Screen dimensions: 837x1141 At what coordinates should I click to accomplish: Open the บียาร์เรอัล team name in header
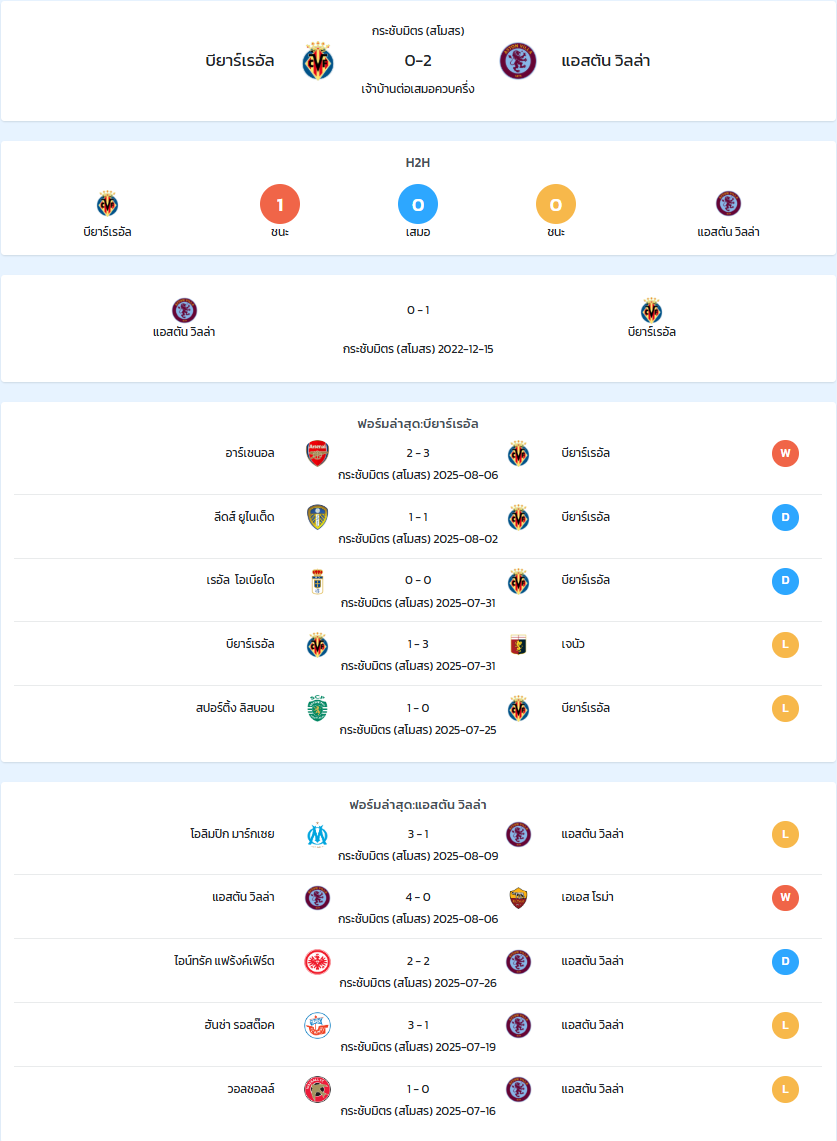tap(239, 61)
